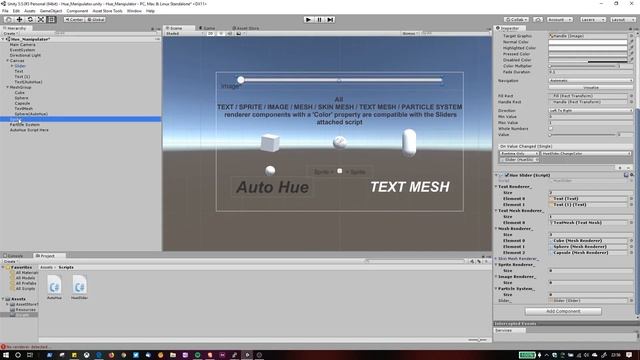Pick Normal Color with eyedropper icon

coord(631,42)
